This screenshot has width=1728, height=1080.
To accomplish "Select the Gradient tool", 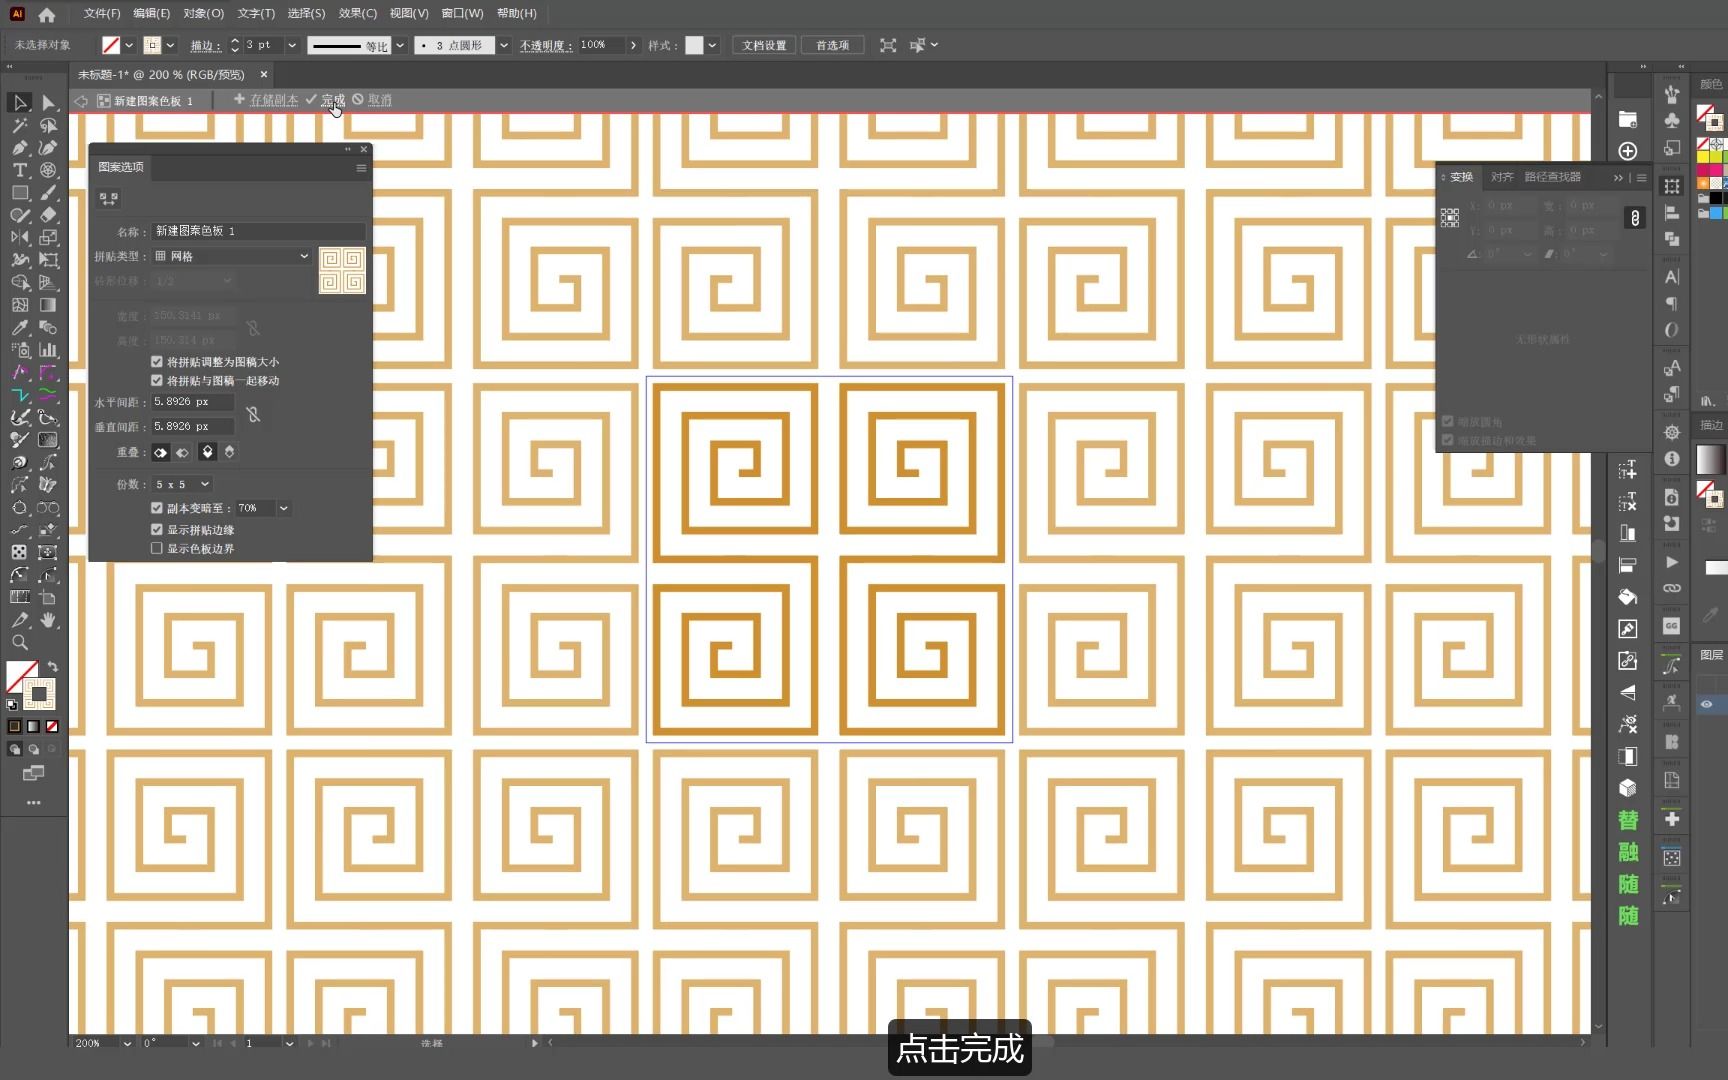I will pos(48,305).
